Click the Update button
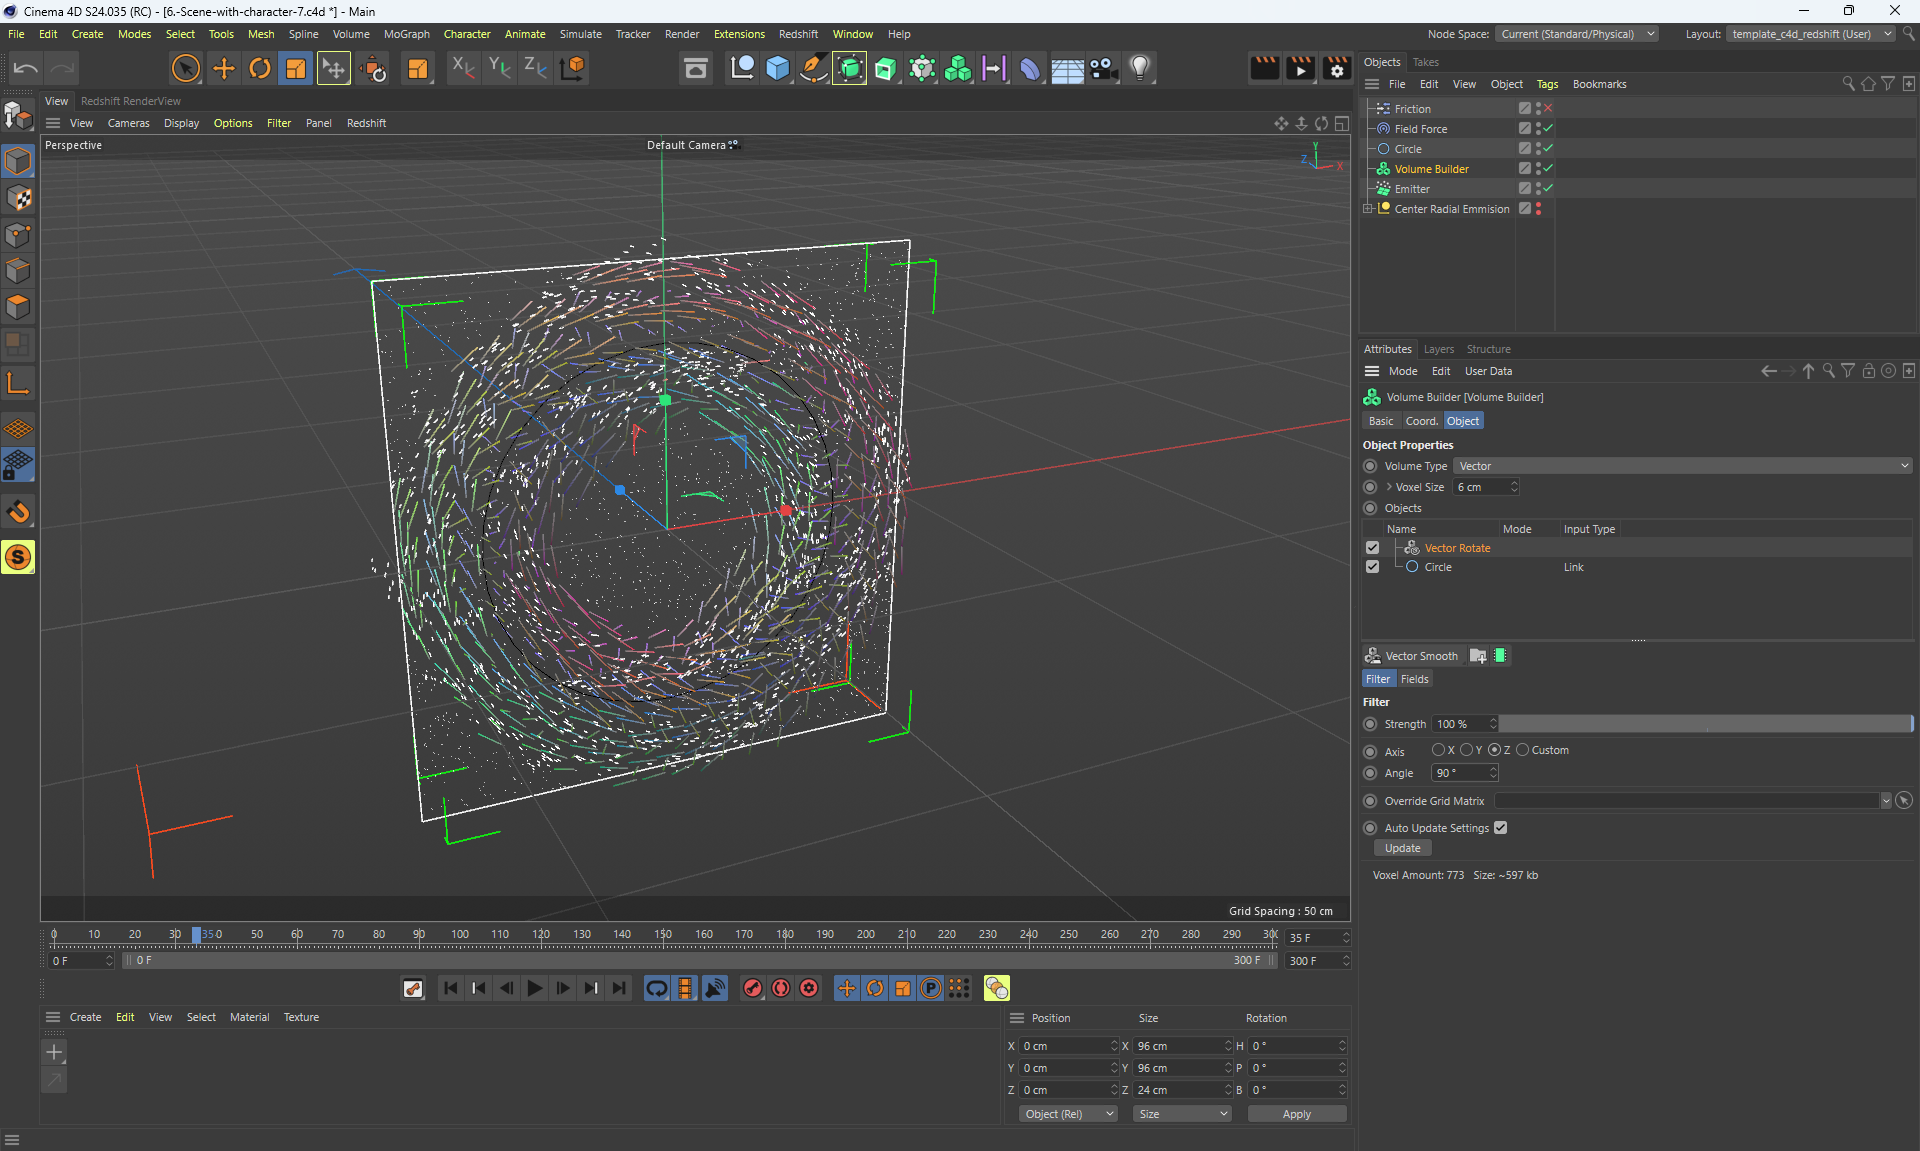The height and width of the screenshot is (1151, 1920). [1402, 848]
